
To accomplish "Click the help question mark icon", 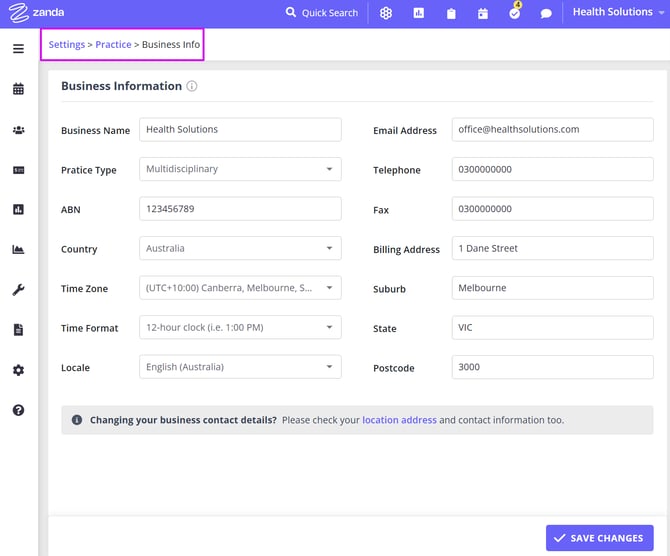I will 18,410.
